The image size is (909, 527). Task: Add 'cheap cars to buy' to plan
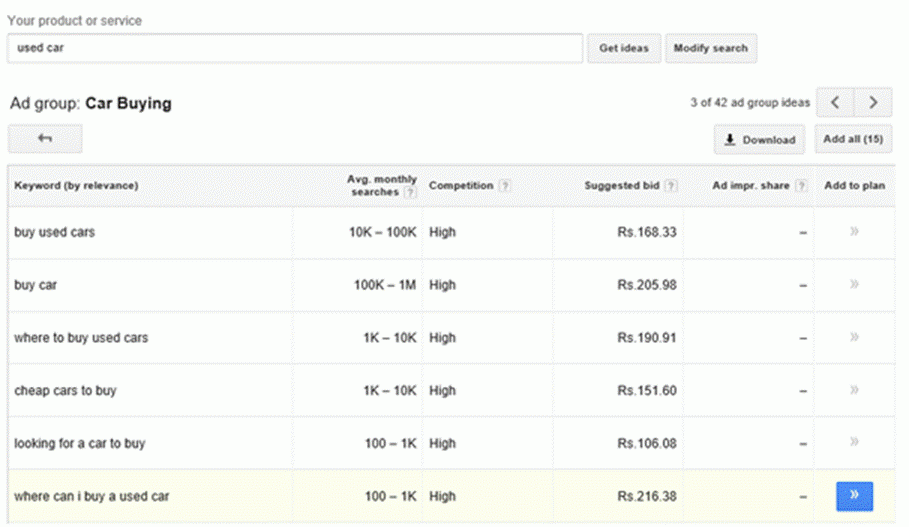854,390
